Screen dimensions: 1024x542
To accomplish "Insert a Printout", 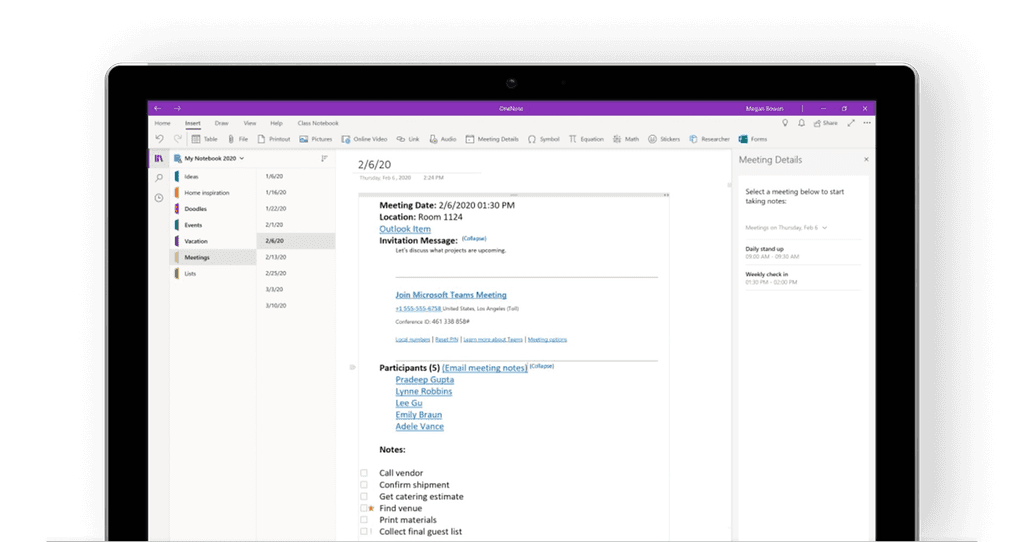I will click(274, 139).
